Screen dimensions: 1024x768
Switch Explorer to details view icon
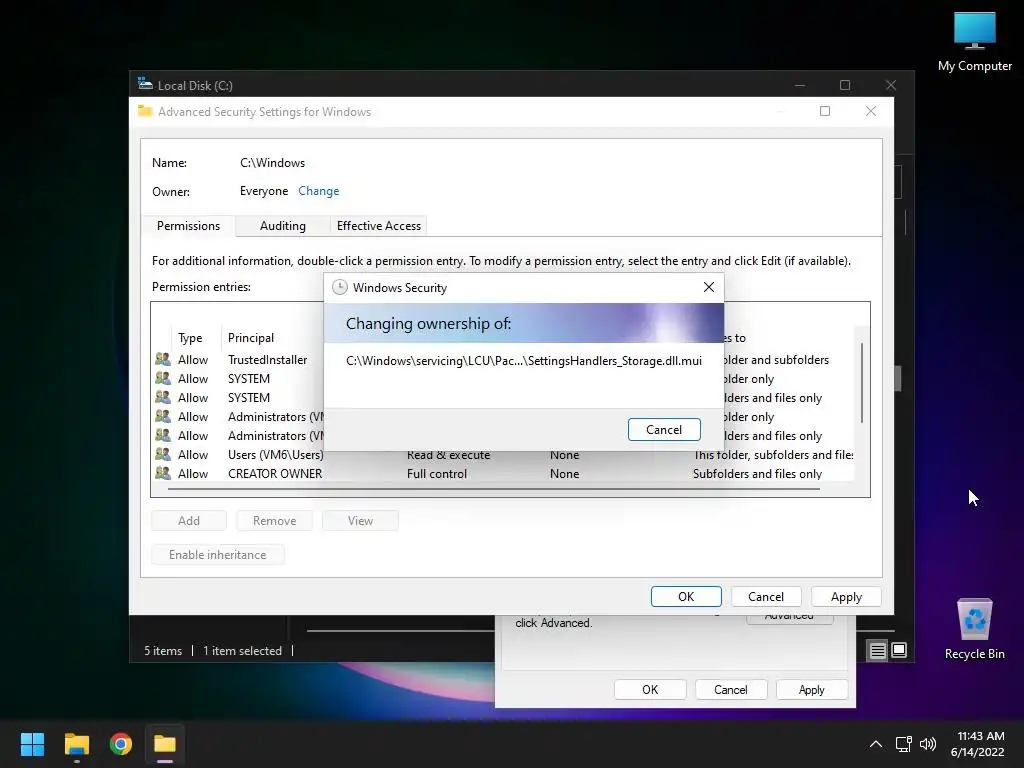click(877, 650)
